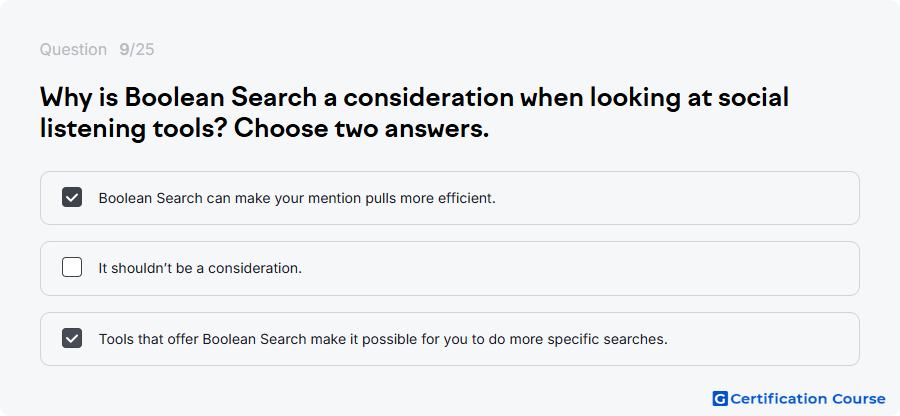Click the word 'Course' in the footer branding

858,399
